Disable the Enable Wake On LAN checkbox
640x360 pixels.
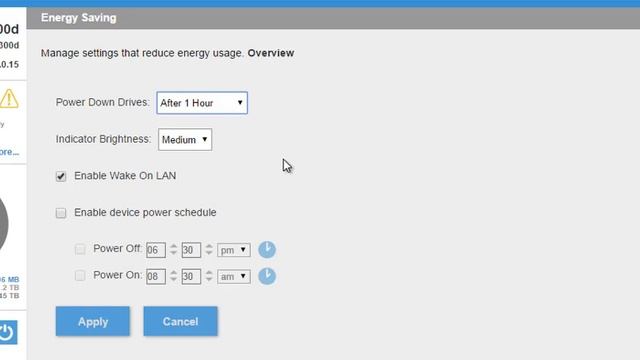tap(61, 176)
